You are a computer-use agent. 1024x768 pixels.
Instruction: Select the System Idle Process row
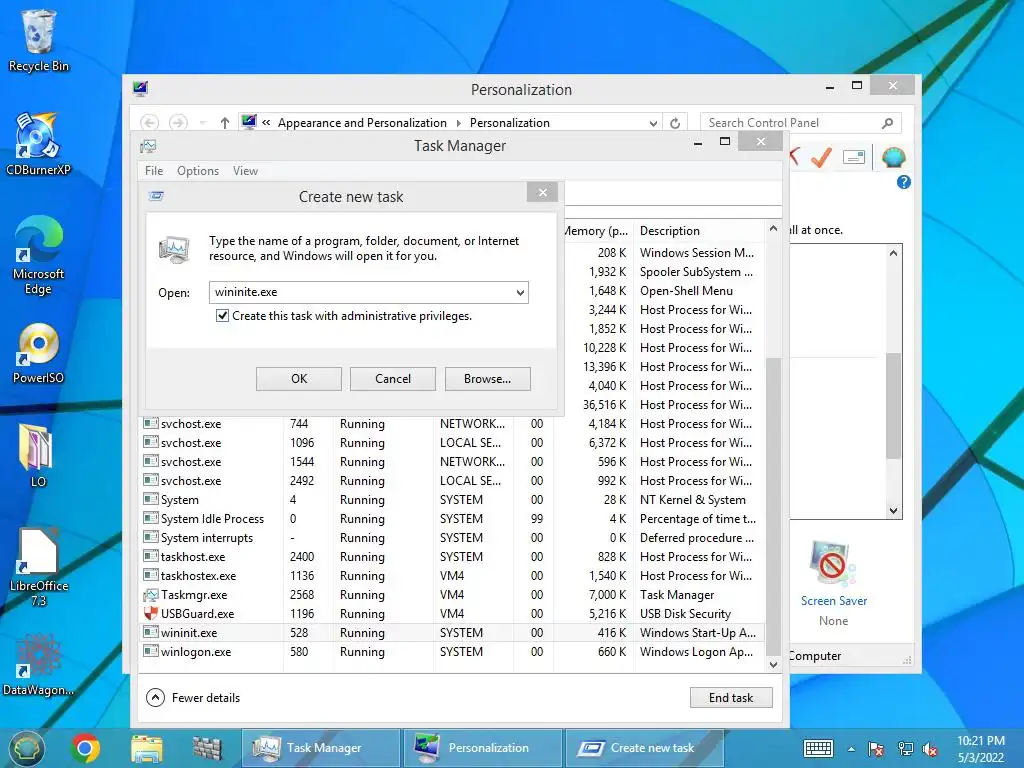click(x=451, y=519)
